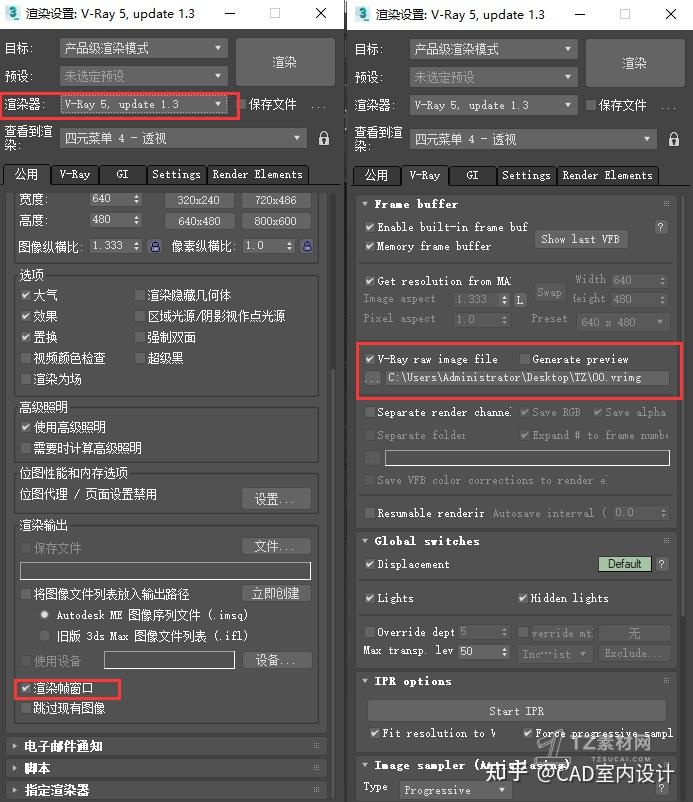Open the 640 x 480 resolution preset dropdown

(x=622, y=322)
